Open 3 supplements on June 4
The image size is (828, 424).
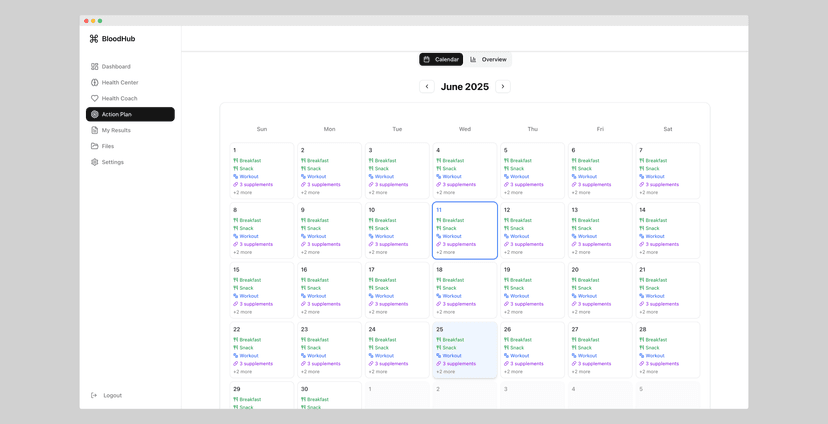tap(456, 184)
